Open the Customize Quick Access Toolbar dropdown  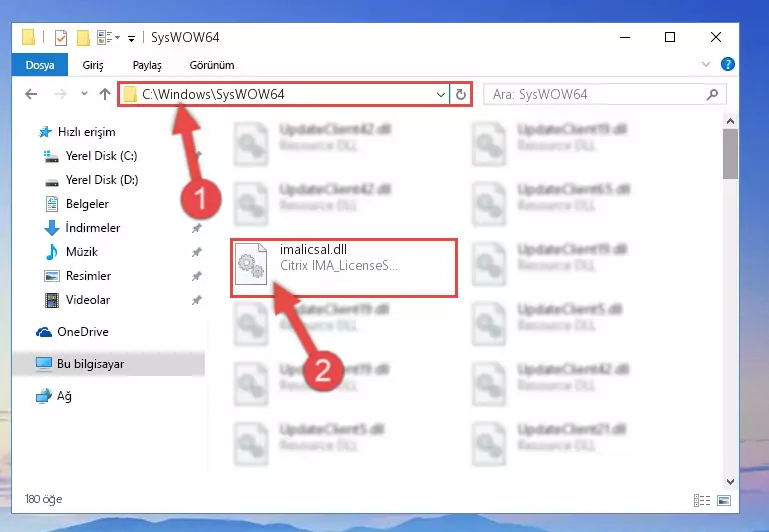[131, 38]
